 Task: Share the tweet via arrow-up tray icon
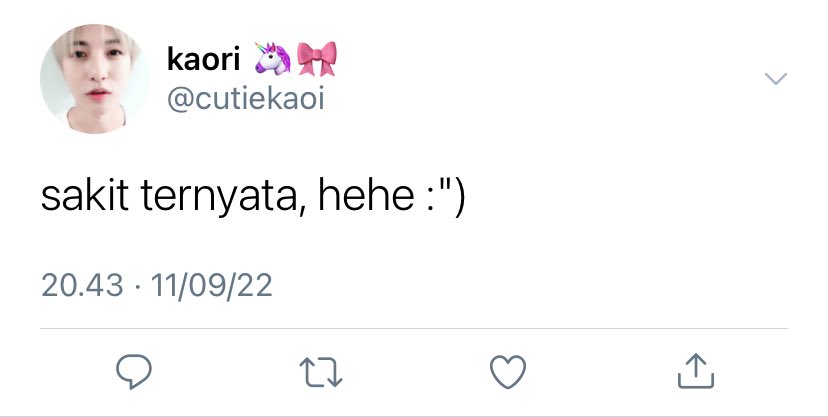[695, 371]
